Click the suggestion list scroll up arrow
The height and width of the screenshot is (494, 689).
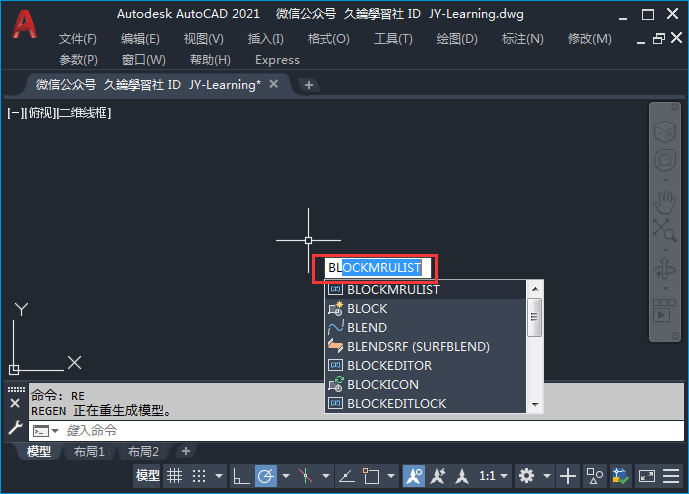click(x=535, y=289)
